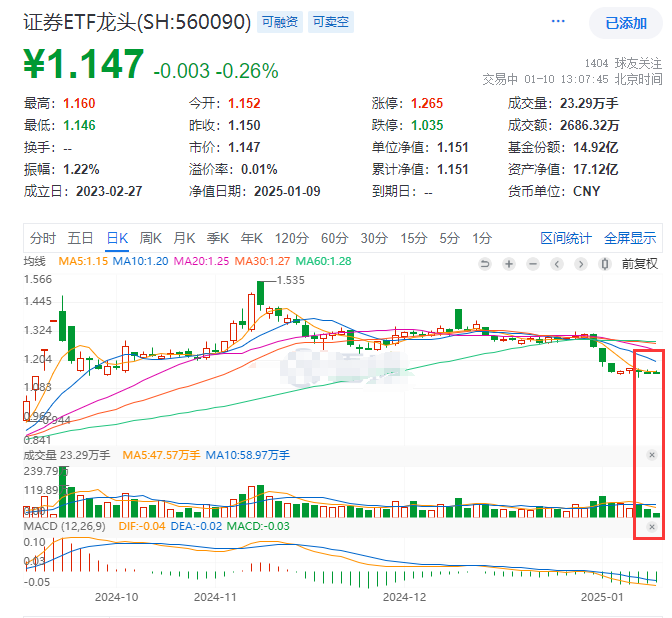Screen dimensions: 672x618
Task: Toggle candlestick chart style icon
Action: (604, 264)
